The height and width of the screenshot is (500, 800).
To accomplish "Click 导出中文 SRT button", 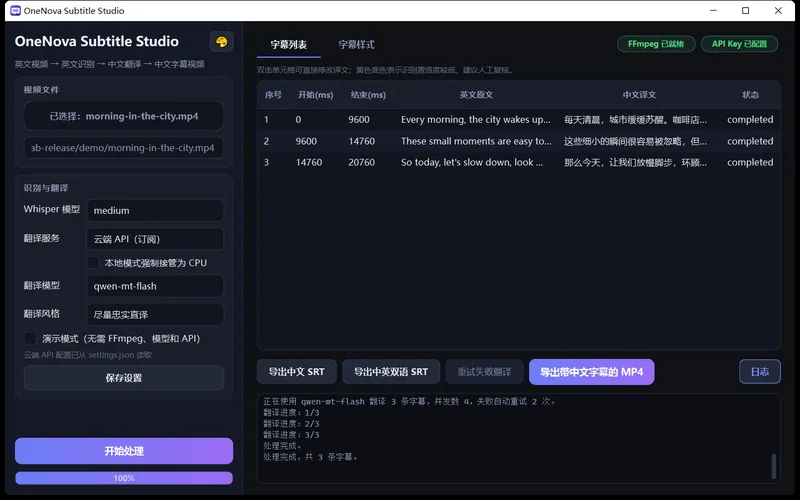I will tap(297, 372).
